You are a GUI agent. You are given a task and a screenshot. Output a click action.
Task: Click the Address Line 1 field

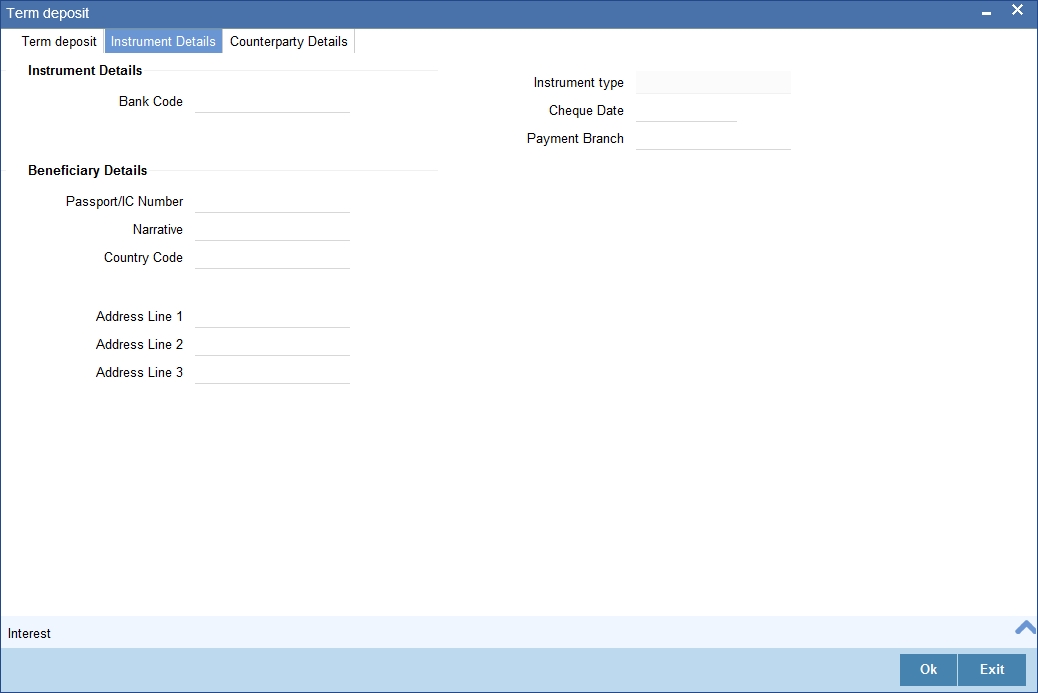pos(272,316)
